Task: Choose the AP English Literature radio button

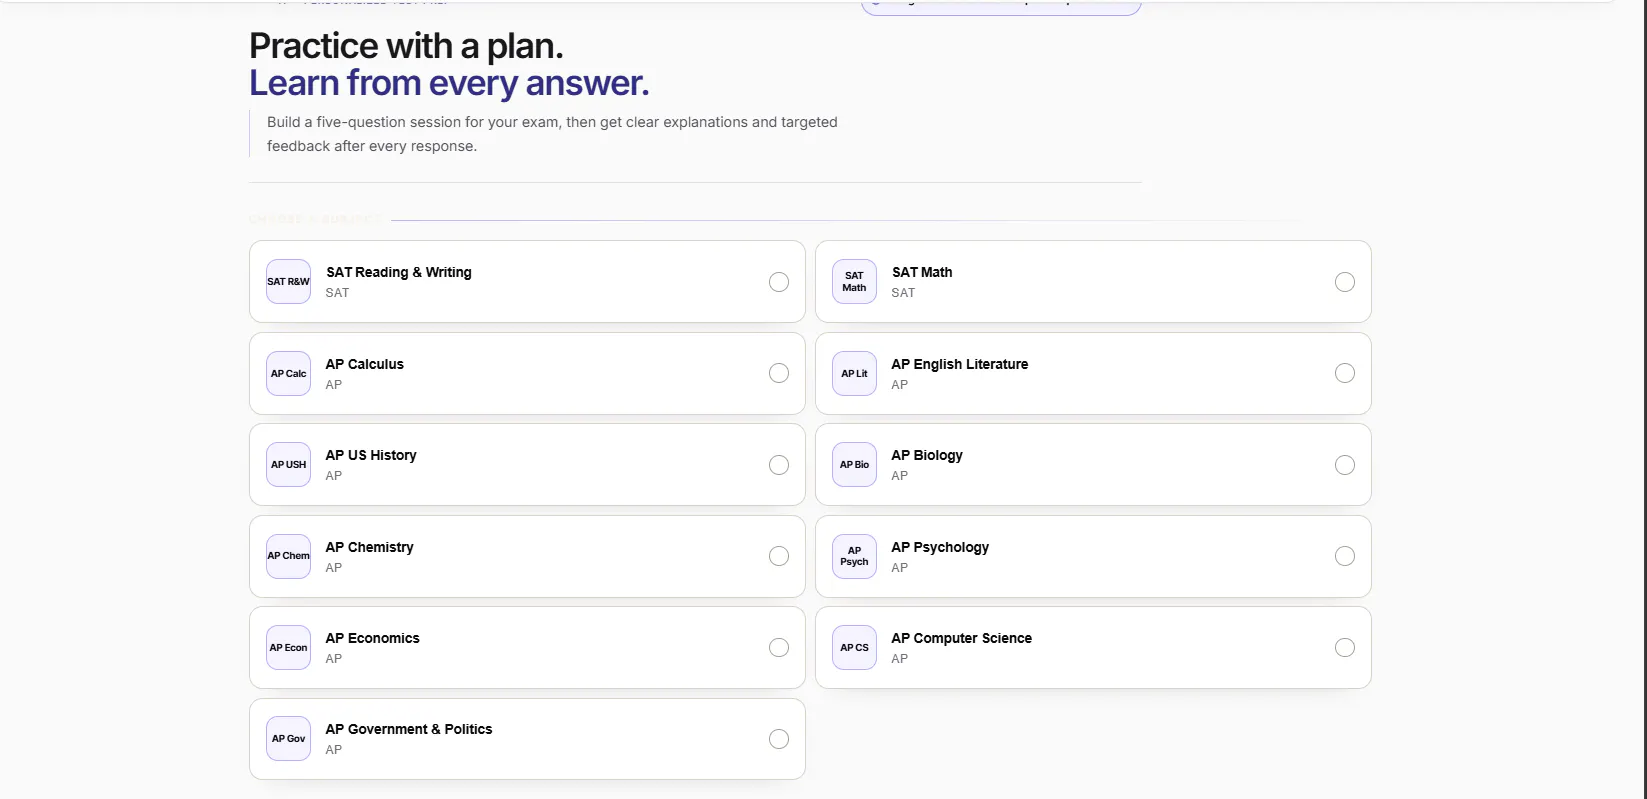Action: coord(1345,373)
